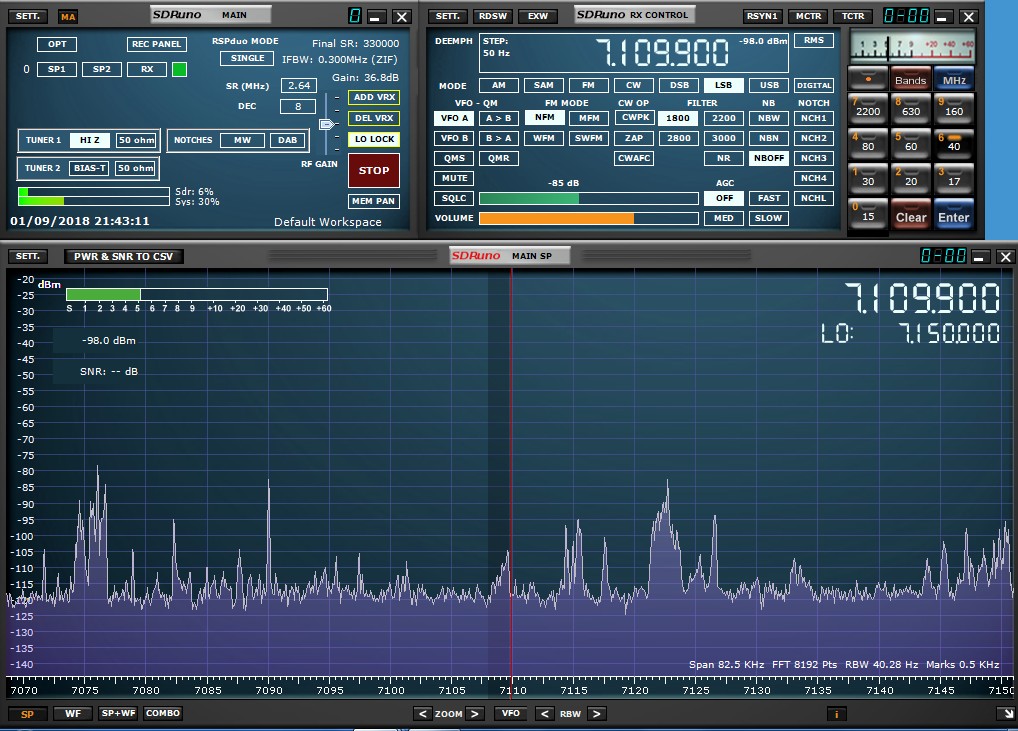Viewport: 1018px width, 731px height.
Task: Toggle SQLC squelch
Action: tap(454, 198)
